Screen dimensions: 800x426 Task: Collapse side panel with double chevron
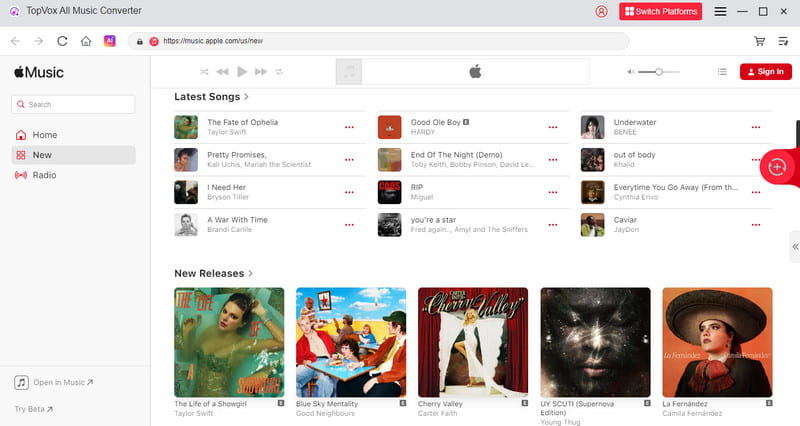tap(795, 246)
